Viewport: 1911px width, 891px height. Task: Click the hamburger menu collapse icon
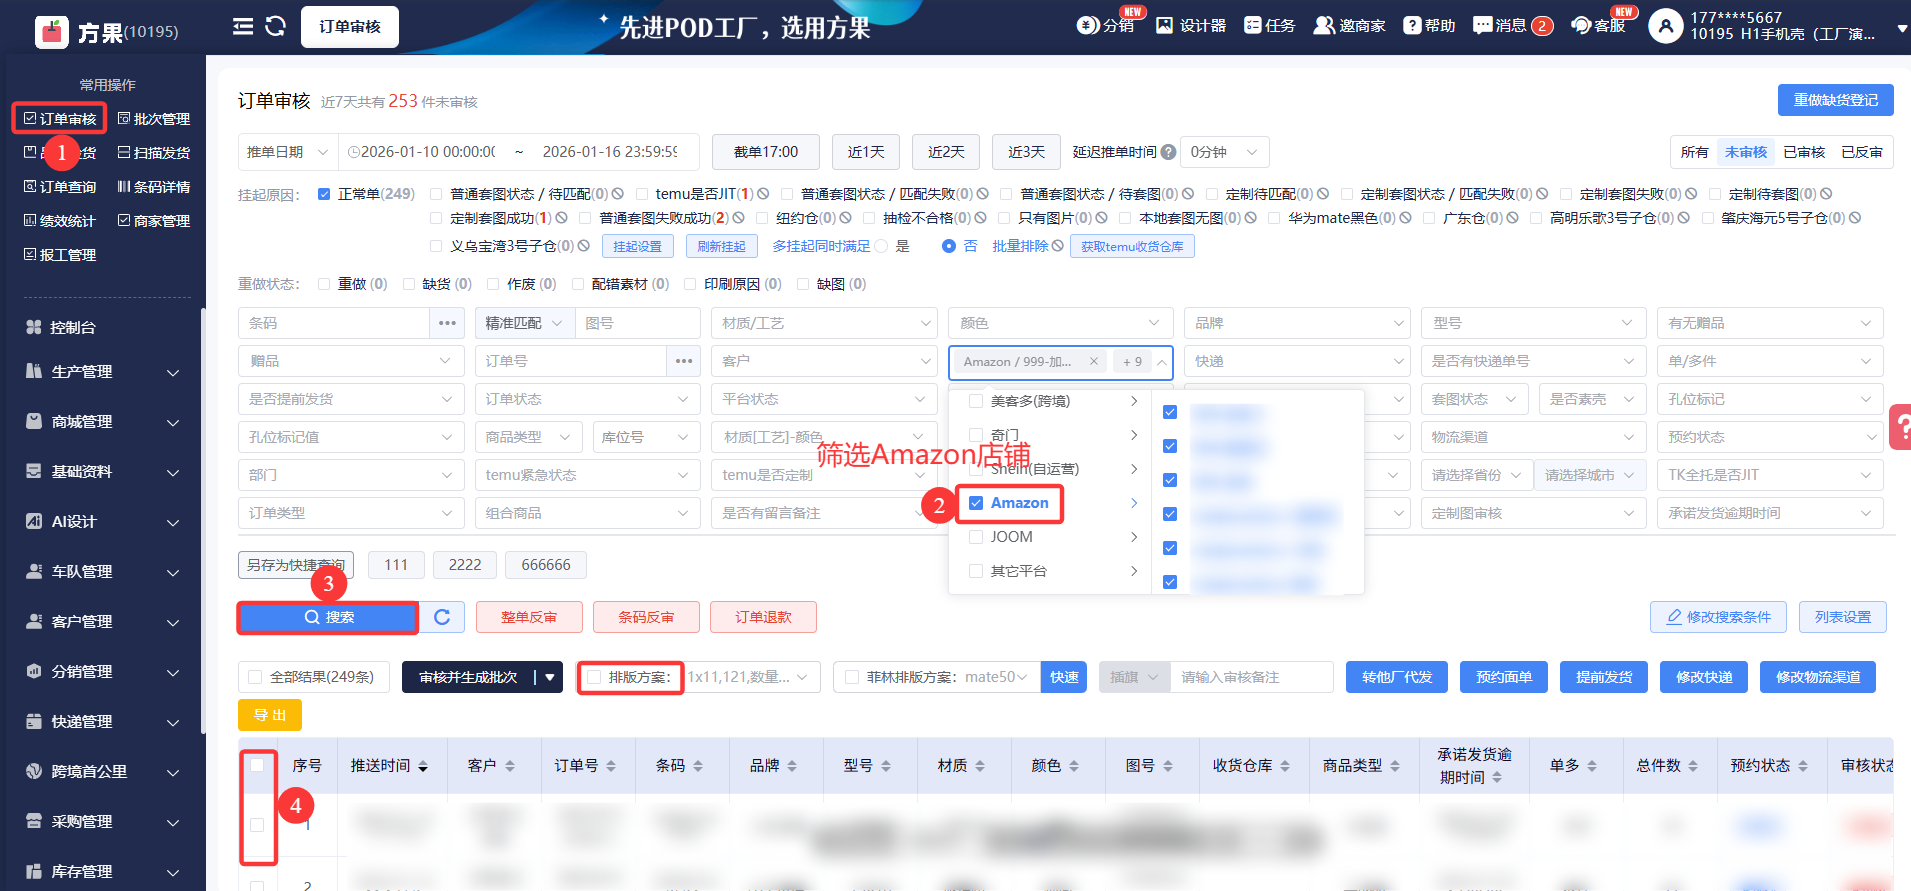point(243,26)
